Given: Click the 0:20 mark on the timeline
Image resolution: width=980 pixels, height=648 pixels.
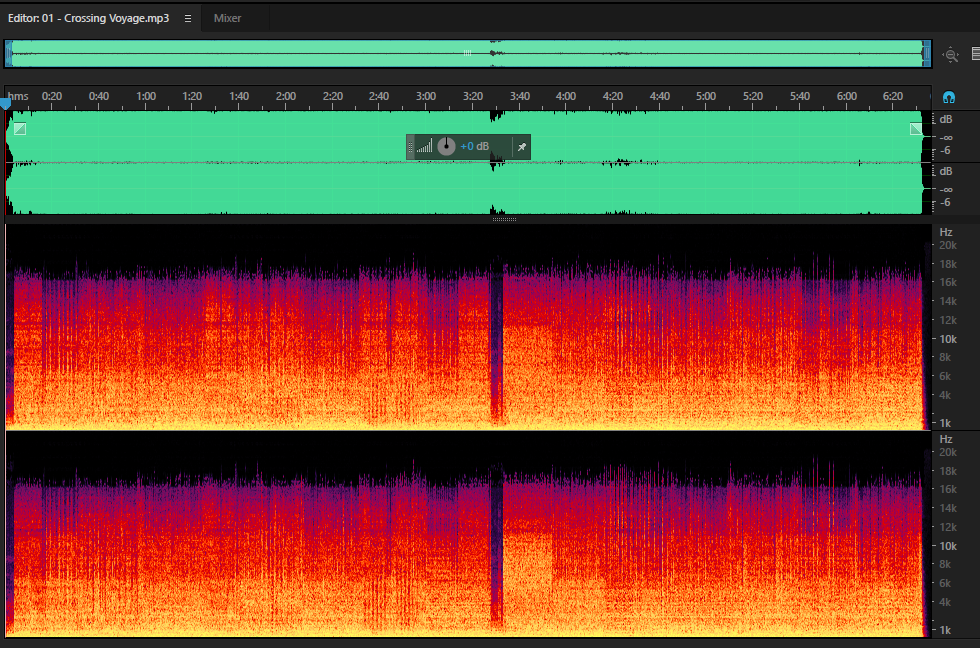Looking at the screenshot, I should pyautogui.click(x=52, y=96).
